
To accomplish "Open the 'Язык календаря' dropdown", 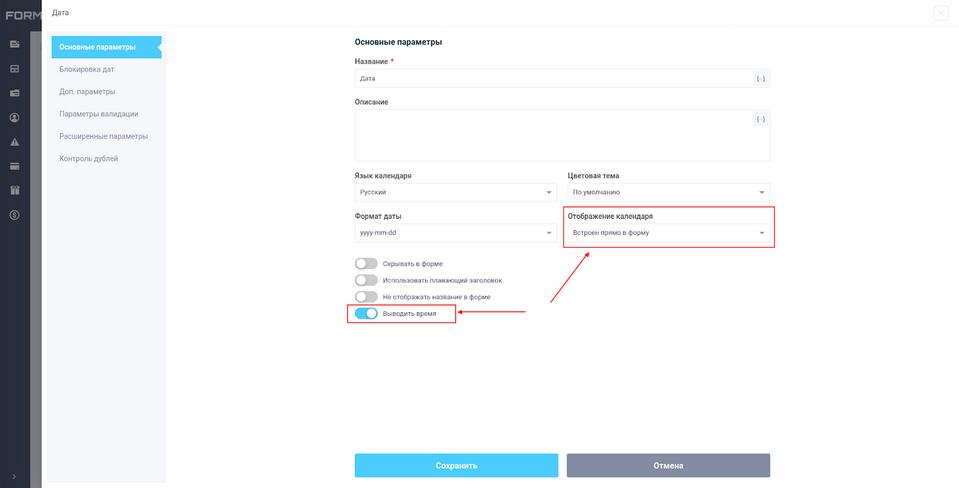I will (x=456, y=192).
